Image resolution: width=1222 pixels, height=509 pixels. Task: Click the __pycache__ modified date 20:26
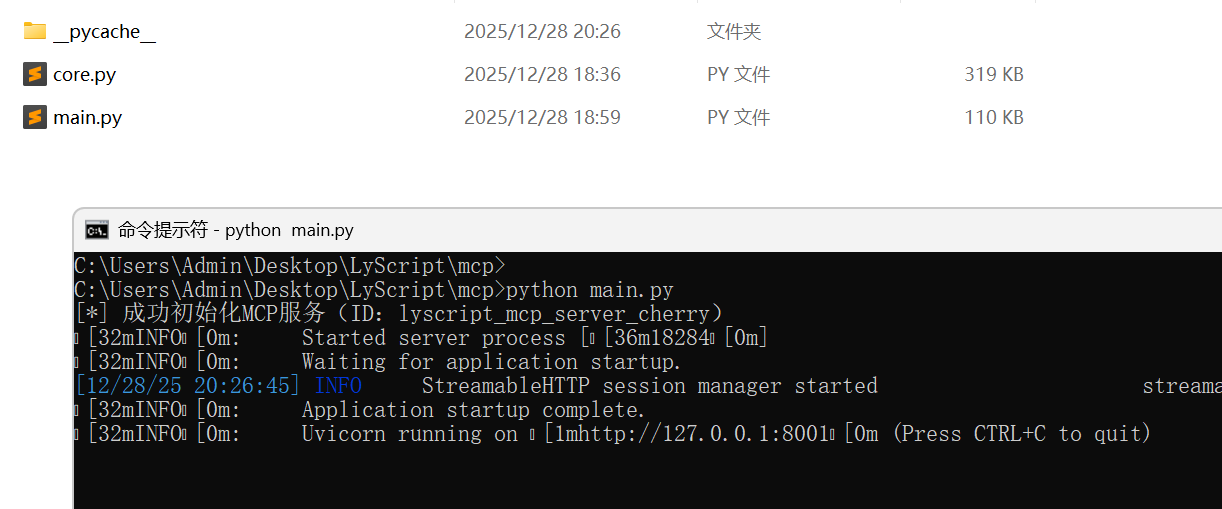tap(542, 32)
